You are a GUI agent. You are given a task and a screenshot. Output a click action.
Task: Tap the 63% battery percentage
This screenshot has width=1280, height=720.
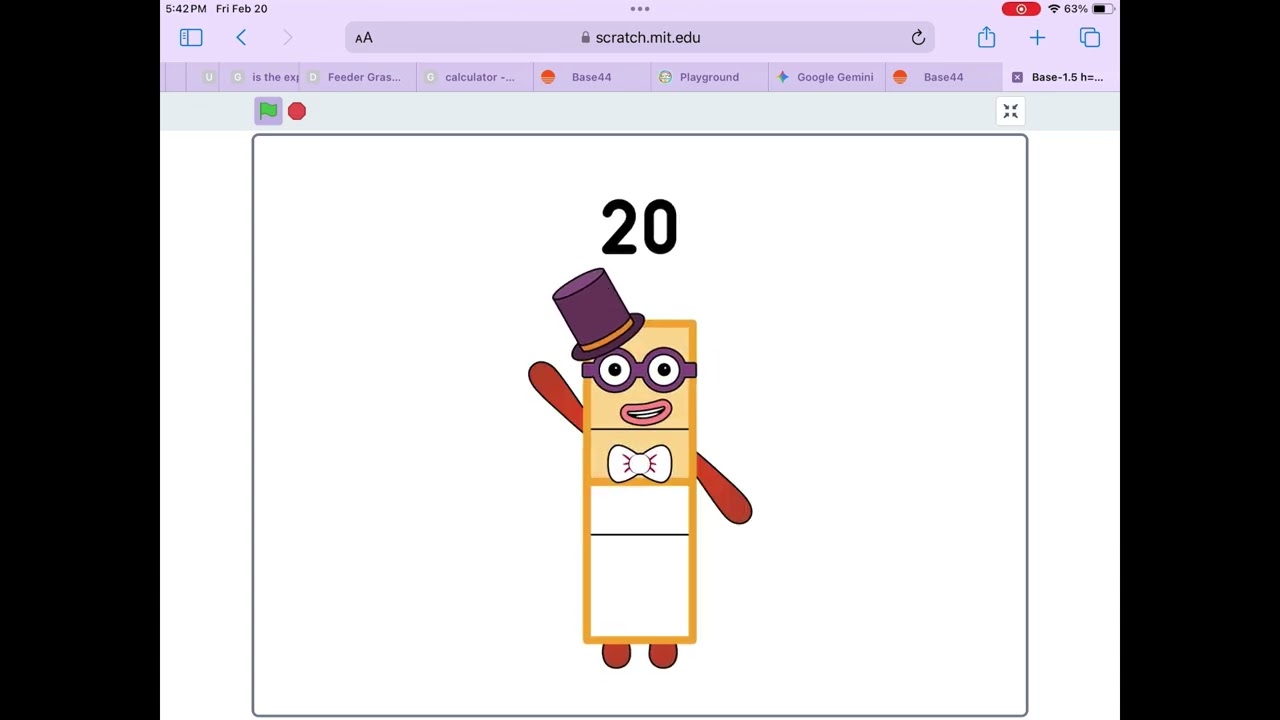[x=1076, y=9]
